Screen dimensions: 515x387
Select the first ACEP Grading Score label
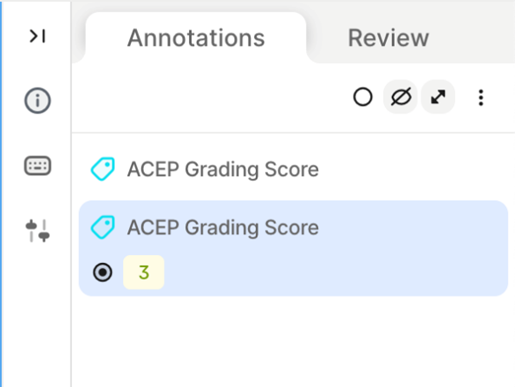tap(223, 169)
